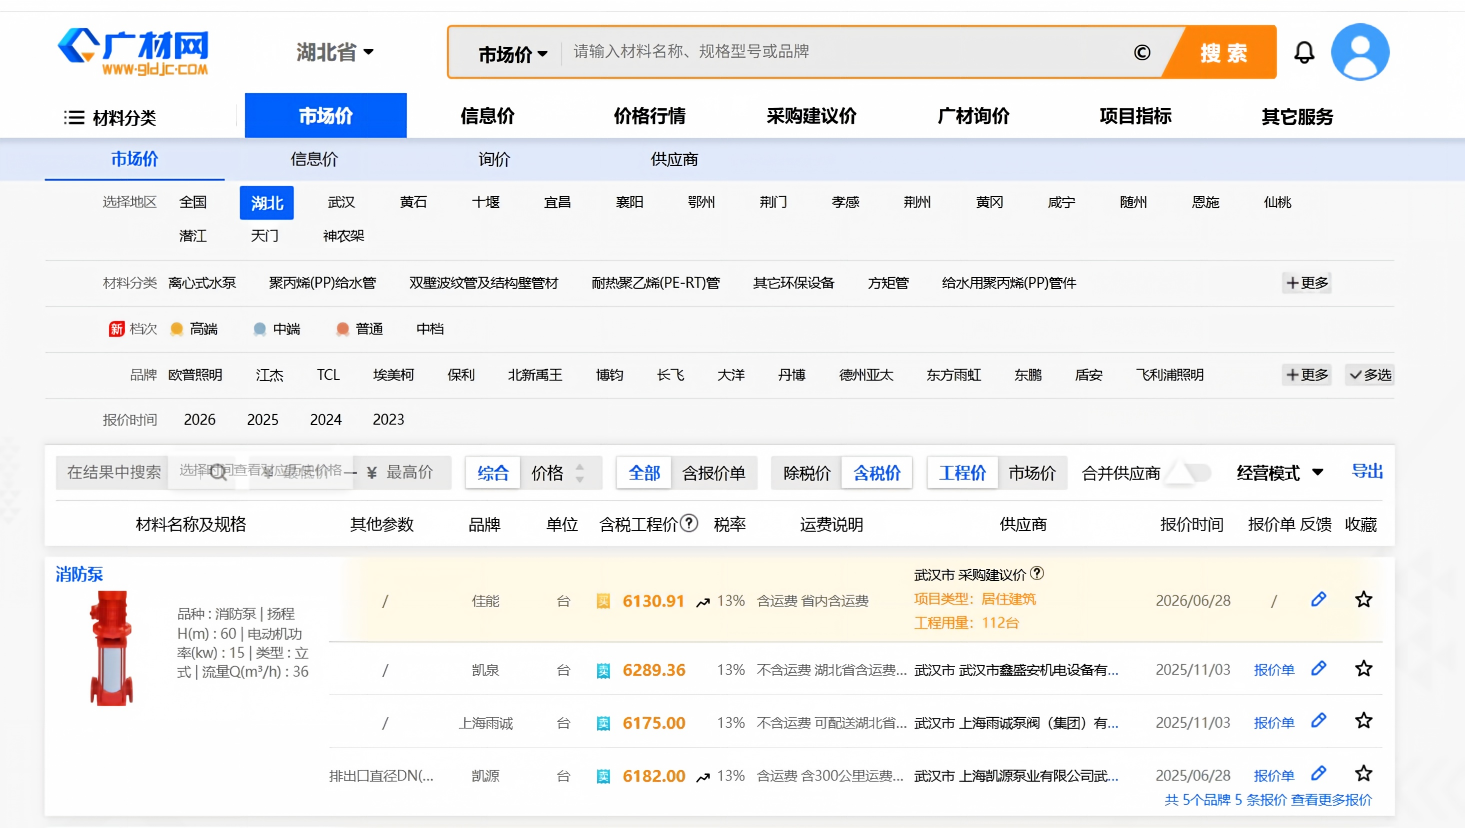1465x828 pixels.
Task: Select year 2025 in 报价时间
Action: (x=263, y=420)
